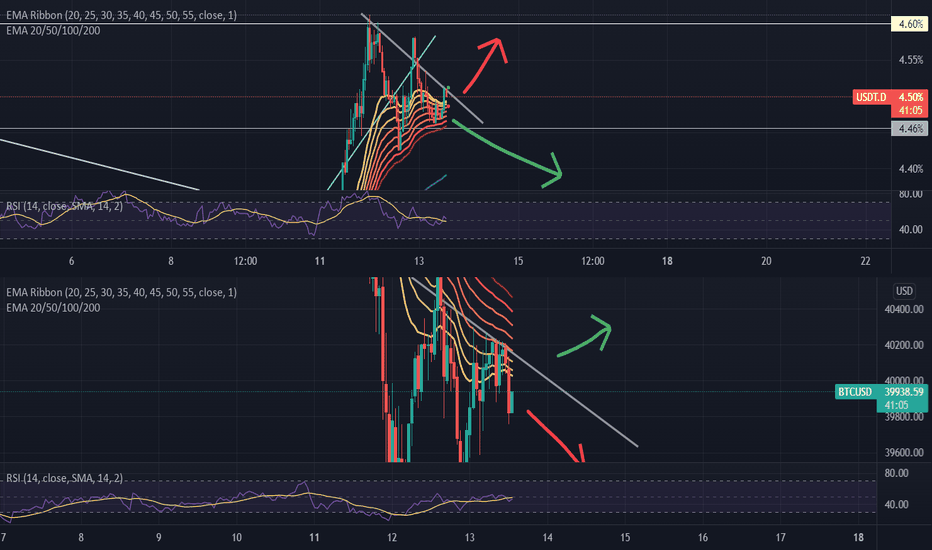
Task: Click BTCUSD bar countdown timer 41:05
Action: tap(896, 406)
